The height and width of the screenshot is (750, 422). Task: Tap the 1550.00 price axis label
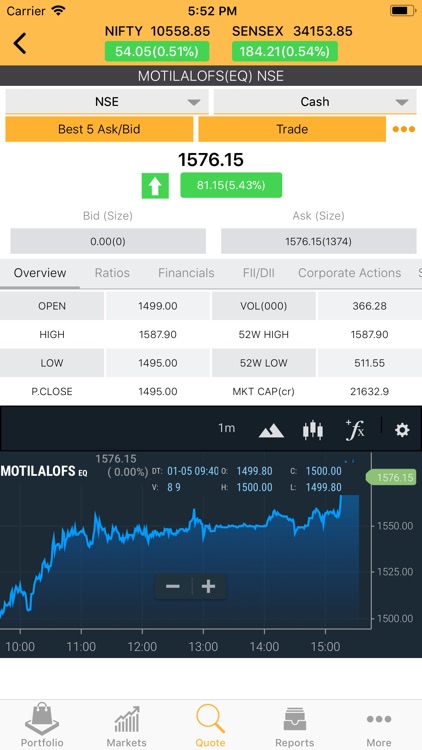[395, 526]
